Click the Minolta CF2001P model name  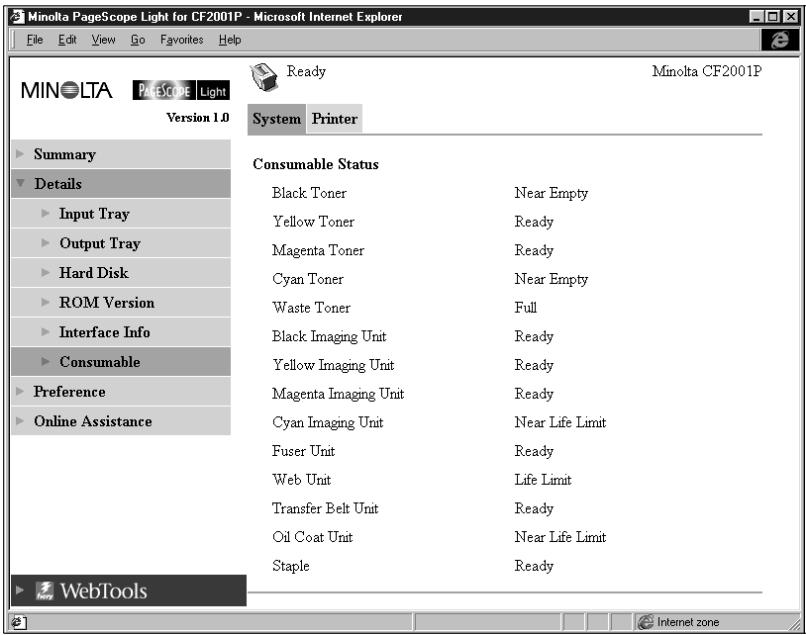coord(707,71)
